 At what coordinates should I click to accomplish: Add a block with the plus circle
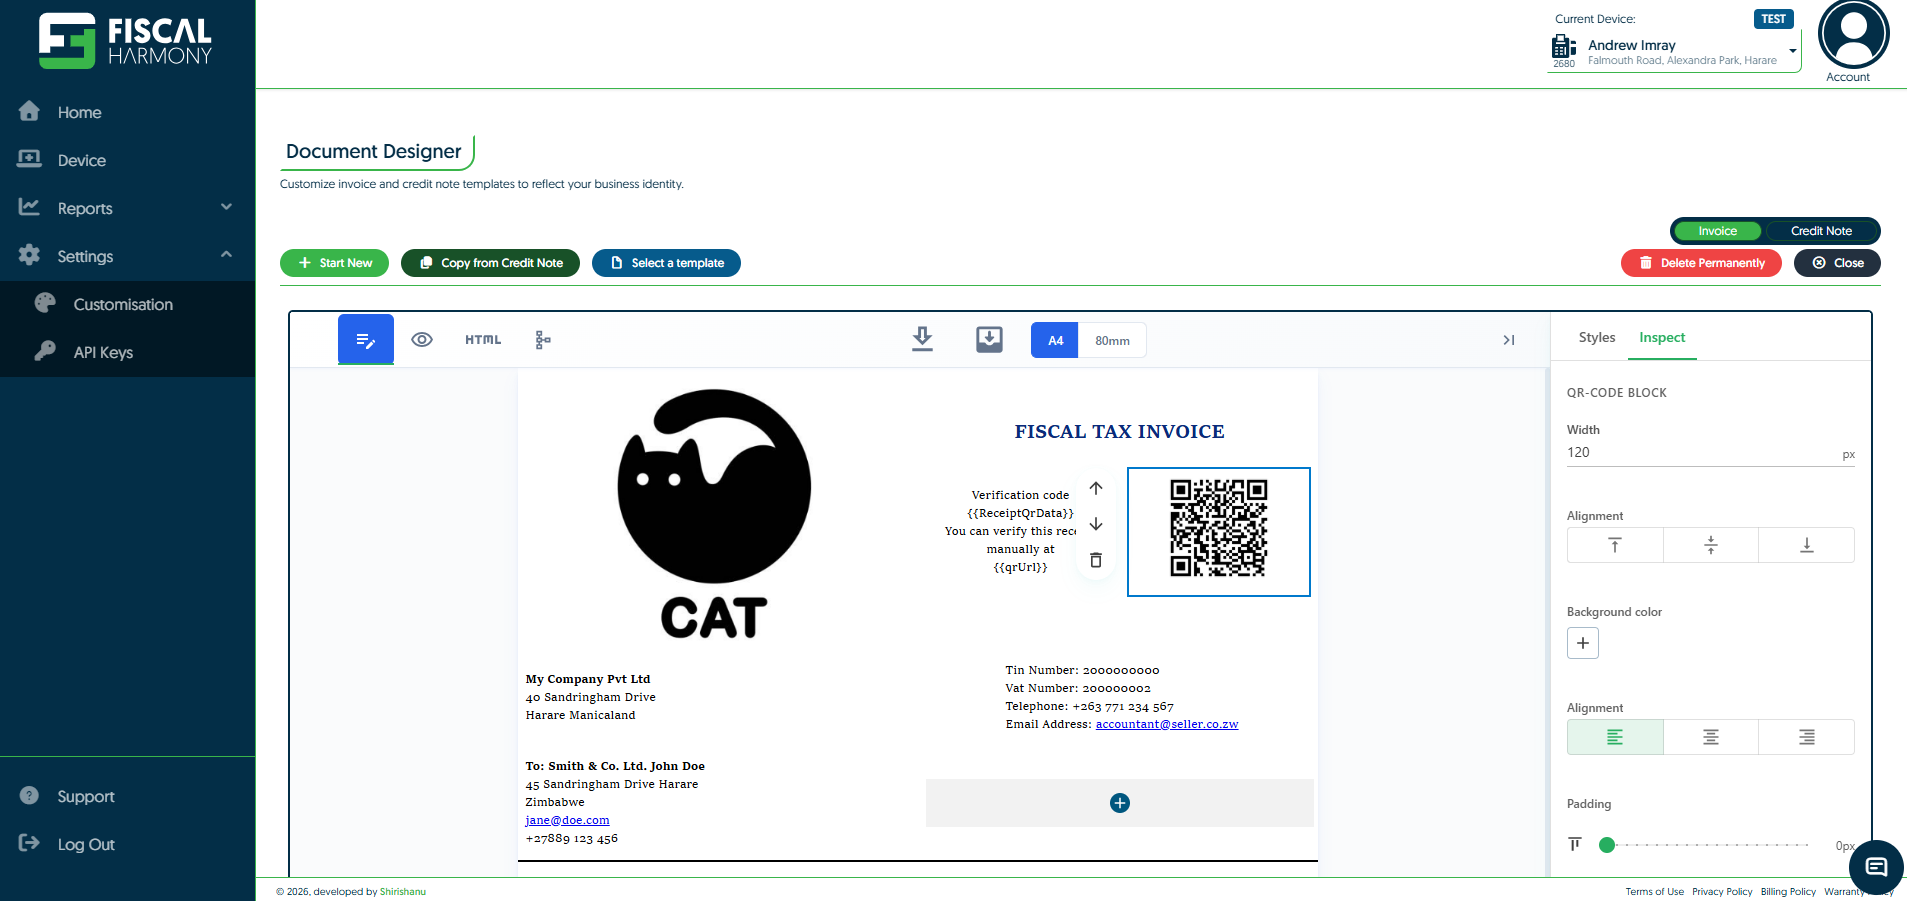pyautogui.click(x=1120, y=803)
